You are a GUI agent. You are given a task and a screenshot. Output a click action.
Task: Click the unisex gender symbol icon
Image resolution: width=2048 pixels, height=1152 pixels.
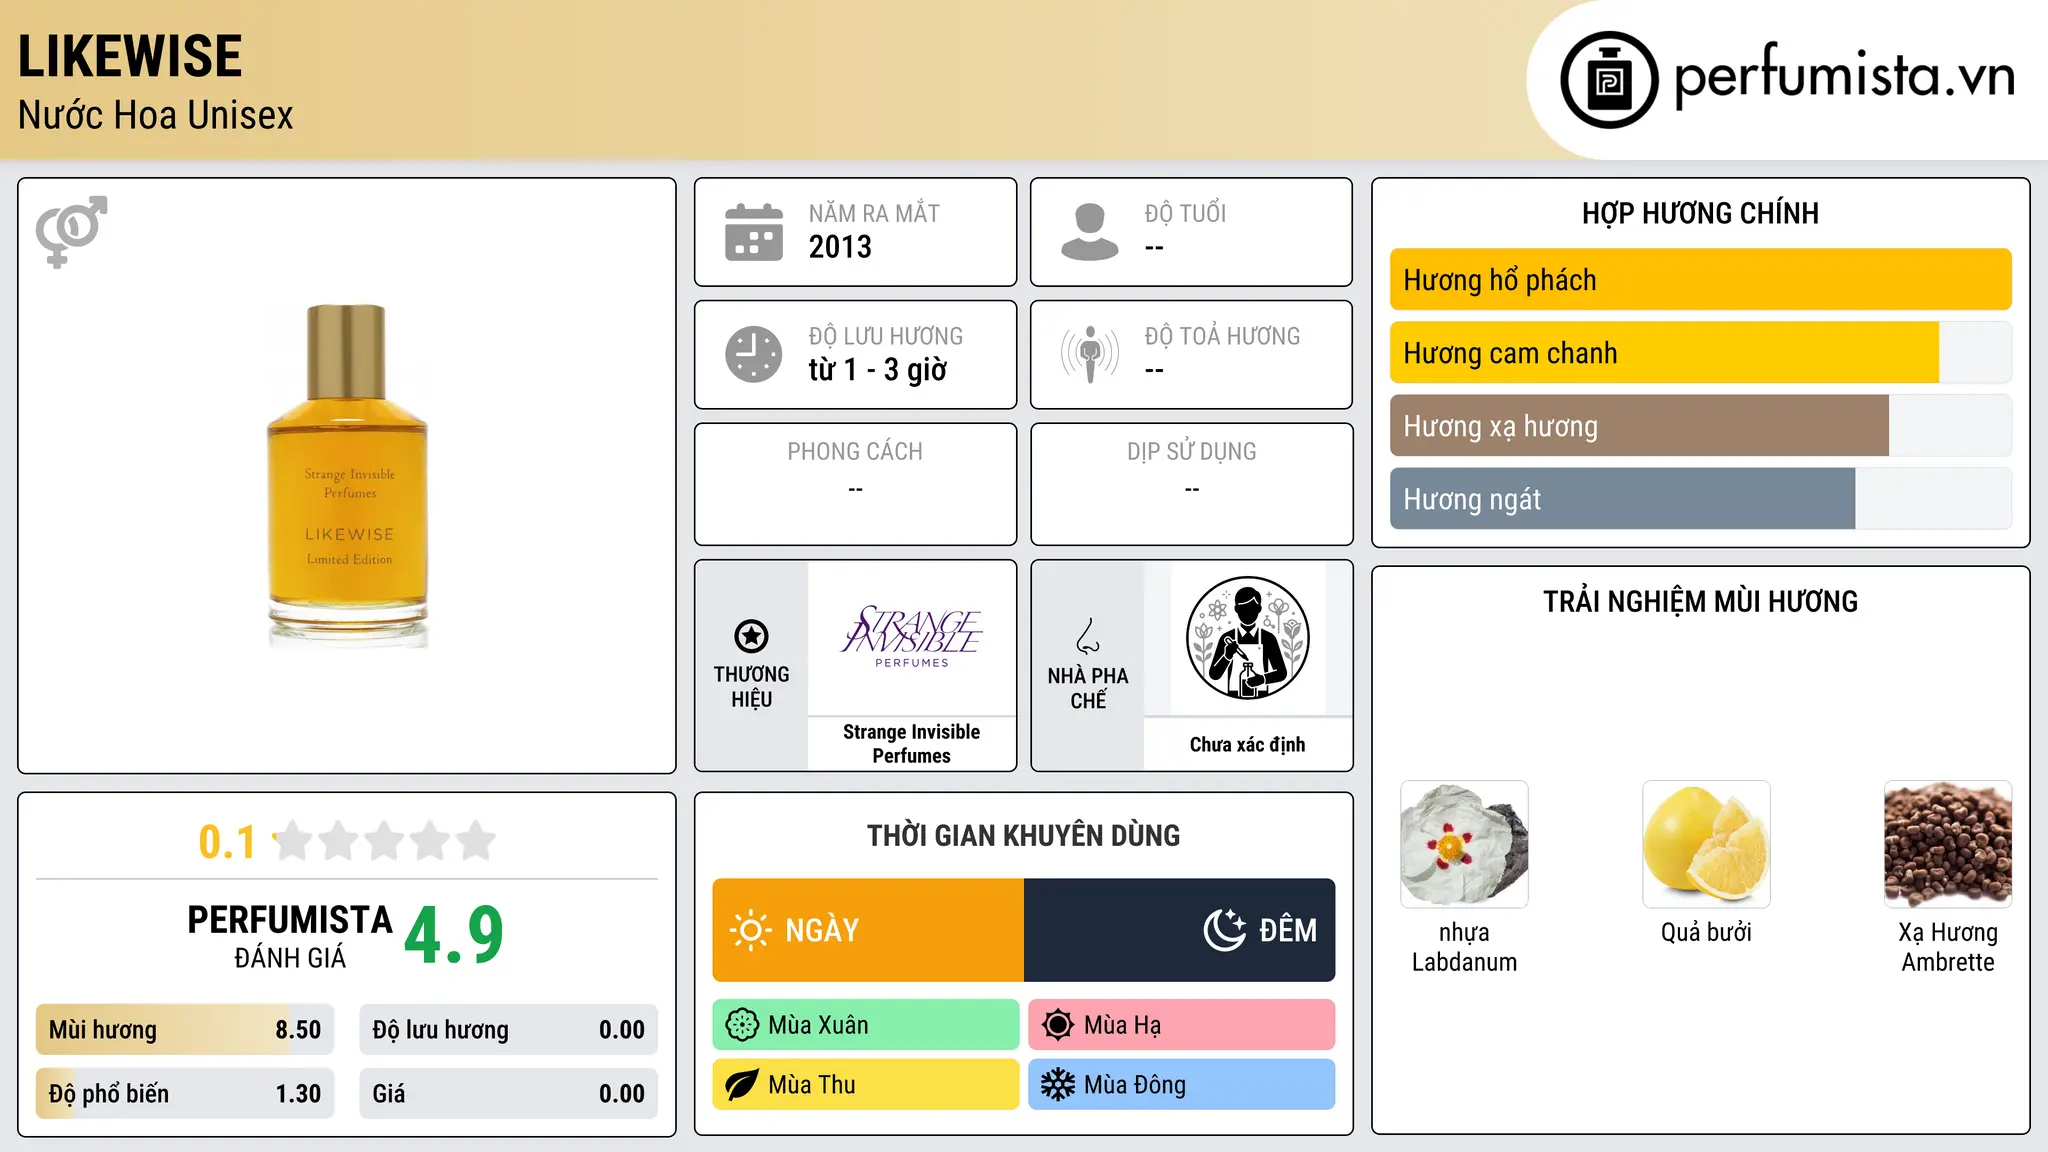point(71,231)
